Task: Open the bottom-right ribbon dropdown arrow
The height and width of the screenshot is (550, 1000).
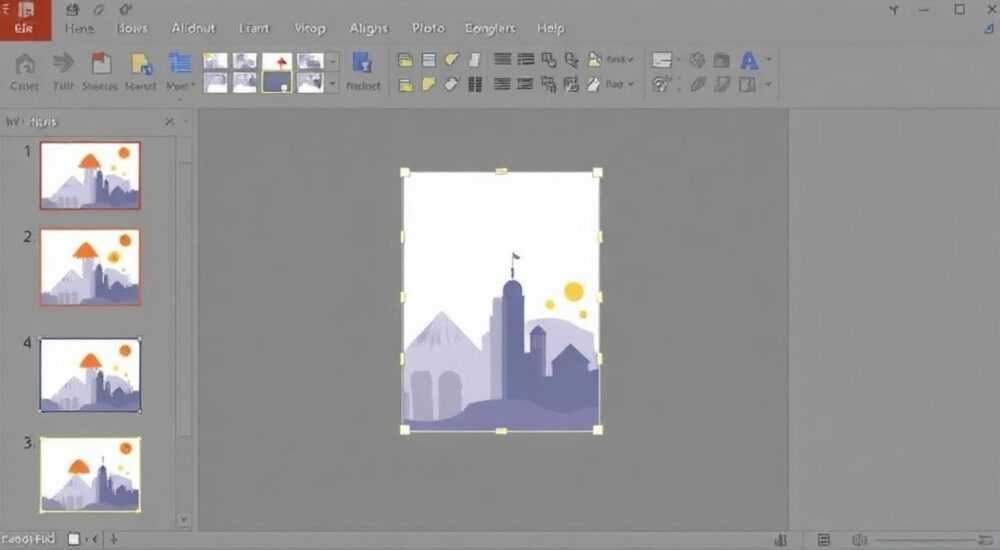Action: [768, 84]
